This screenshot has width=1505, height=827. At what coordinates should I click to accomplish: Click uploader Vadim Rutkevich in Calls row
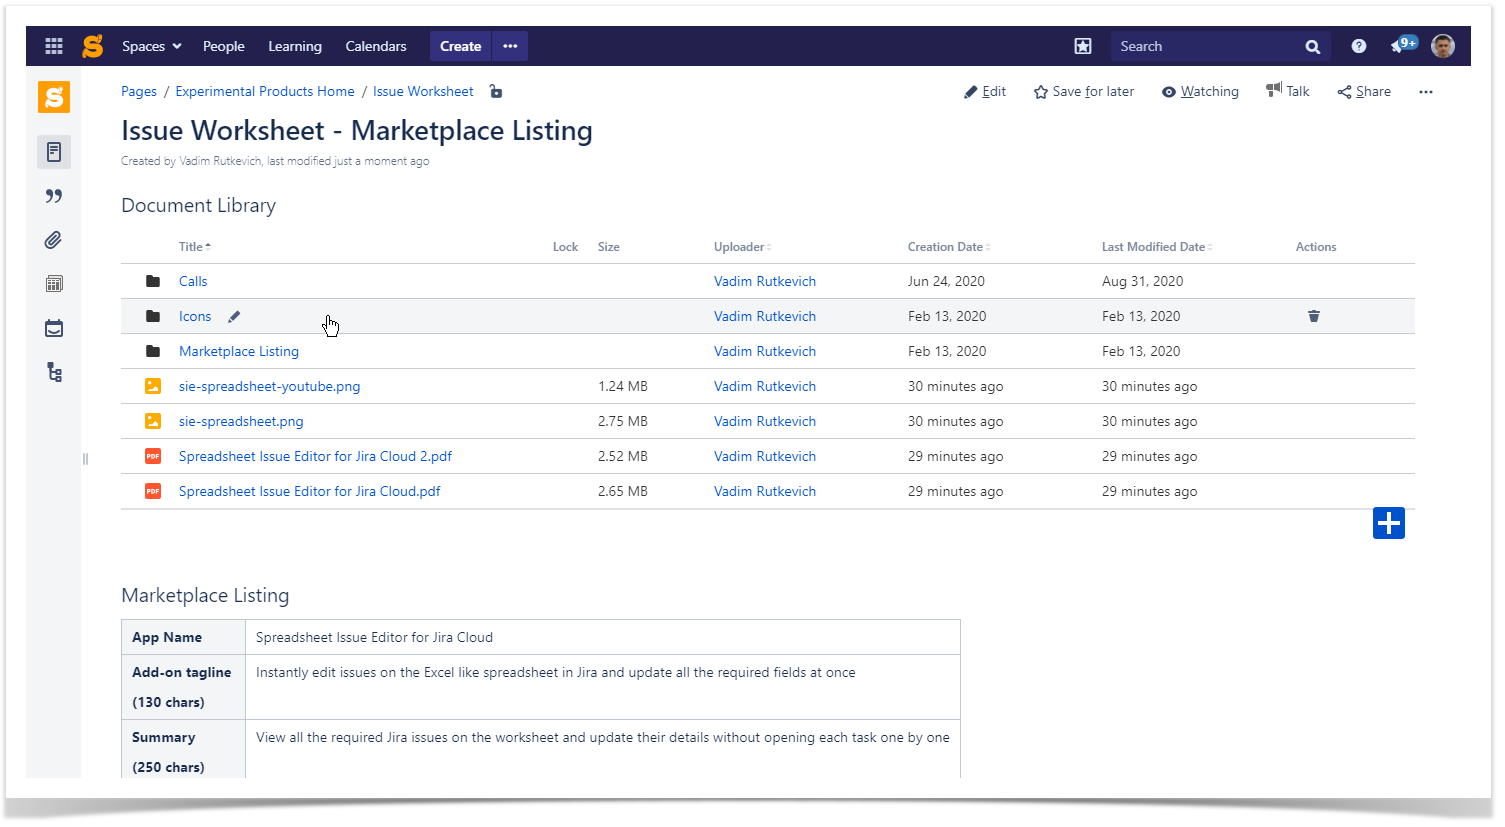(765, 281)
